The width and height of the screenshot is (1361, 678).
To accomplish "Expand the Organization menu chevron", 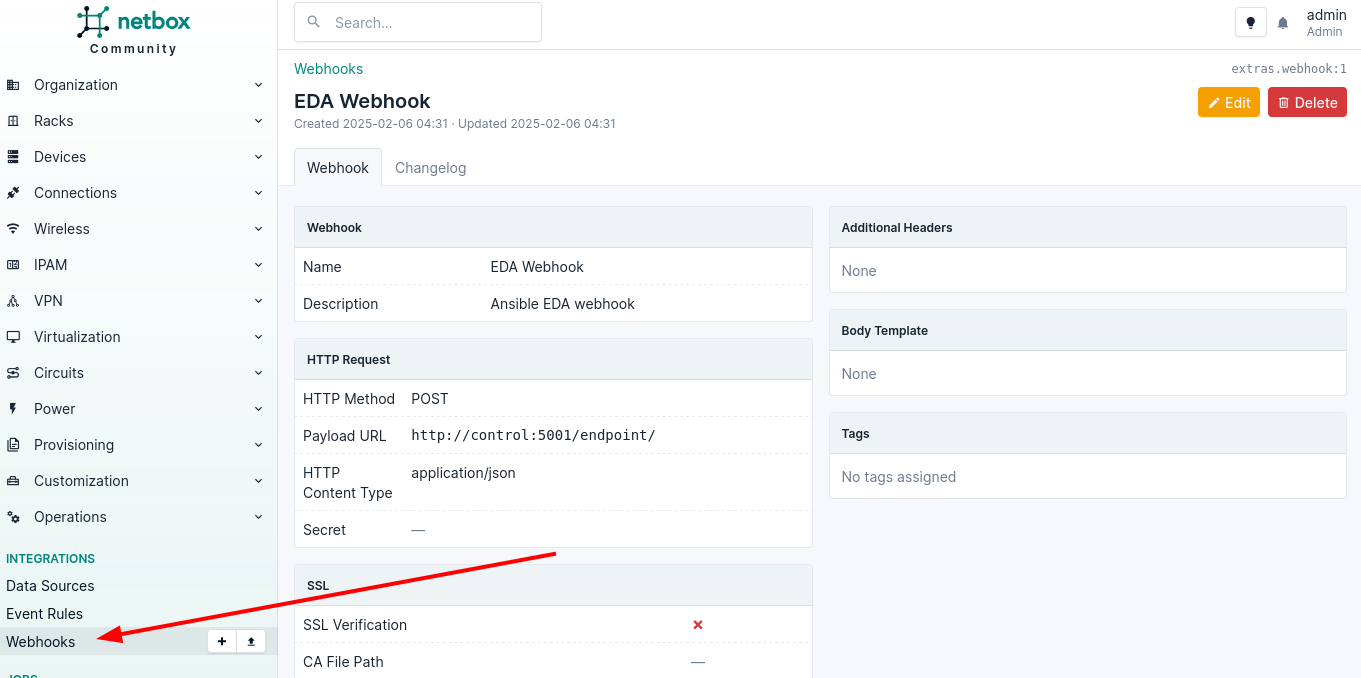I will click(258, 85).
